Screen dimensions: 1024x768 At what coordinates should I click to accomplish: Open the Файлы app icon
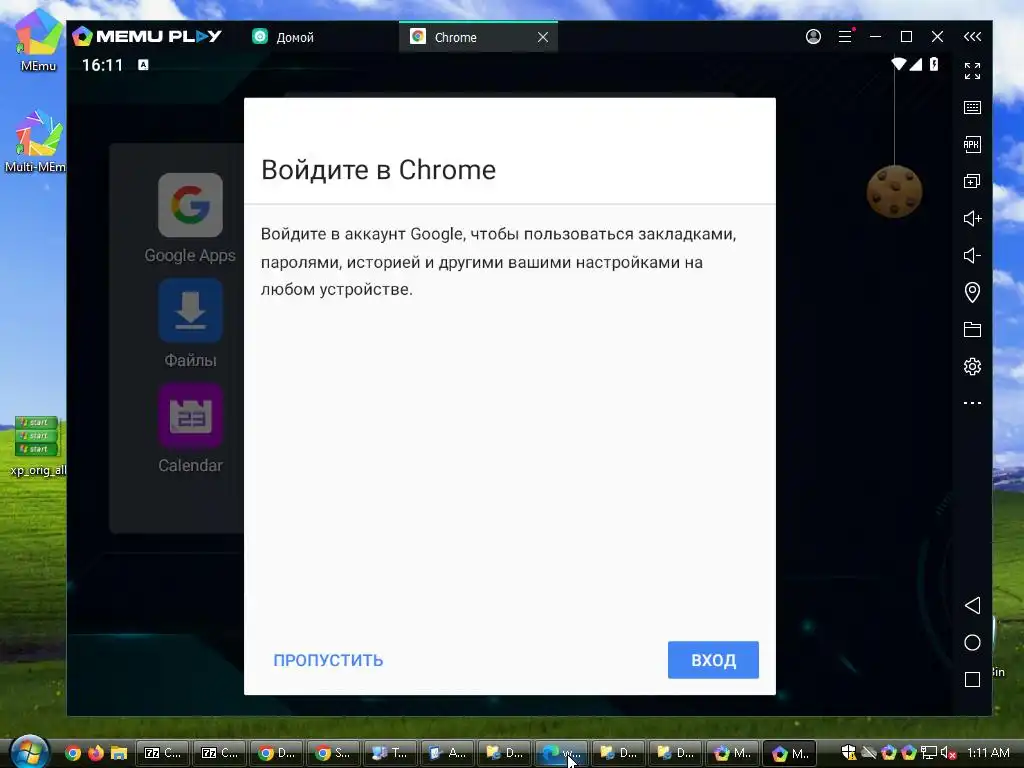coord(190,310)
